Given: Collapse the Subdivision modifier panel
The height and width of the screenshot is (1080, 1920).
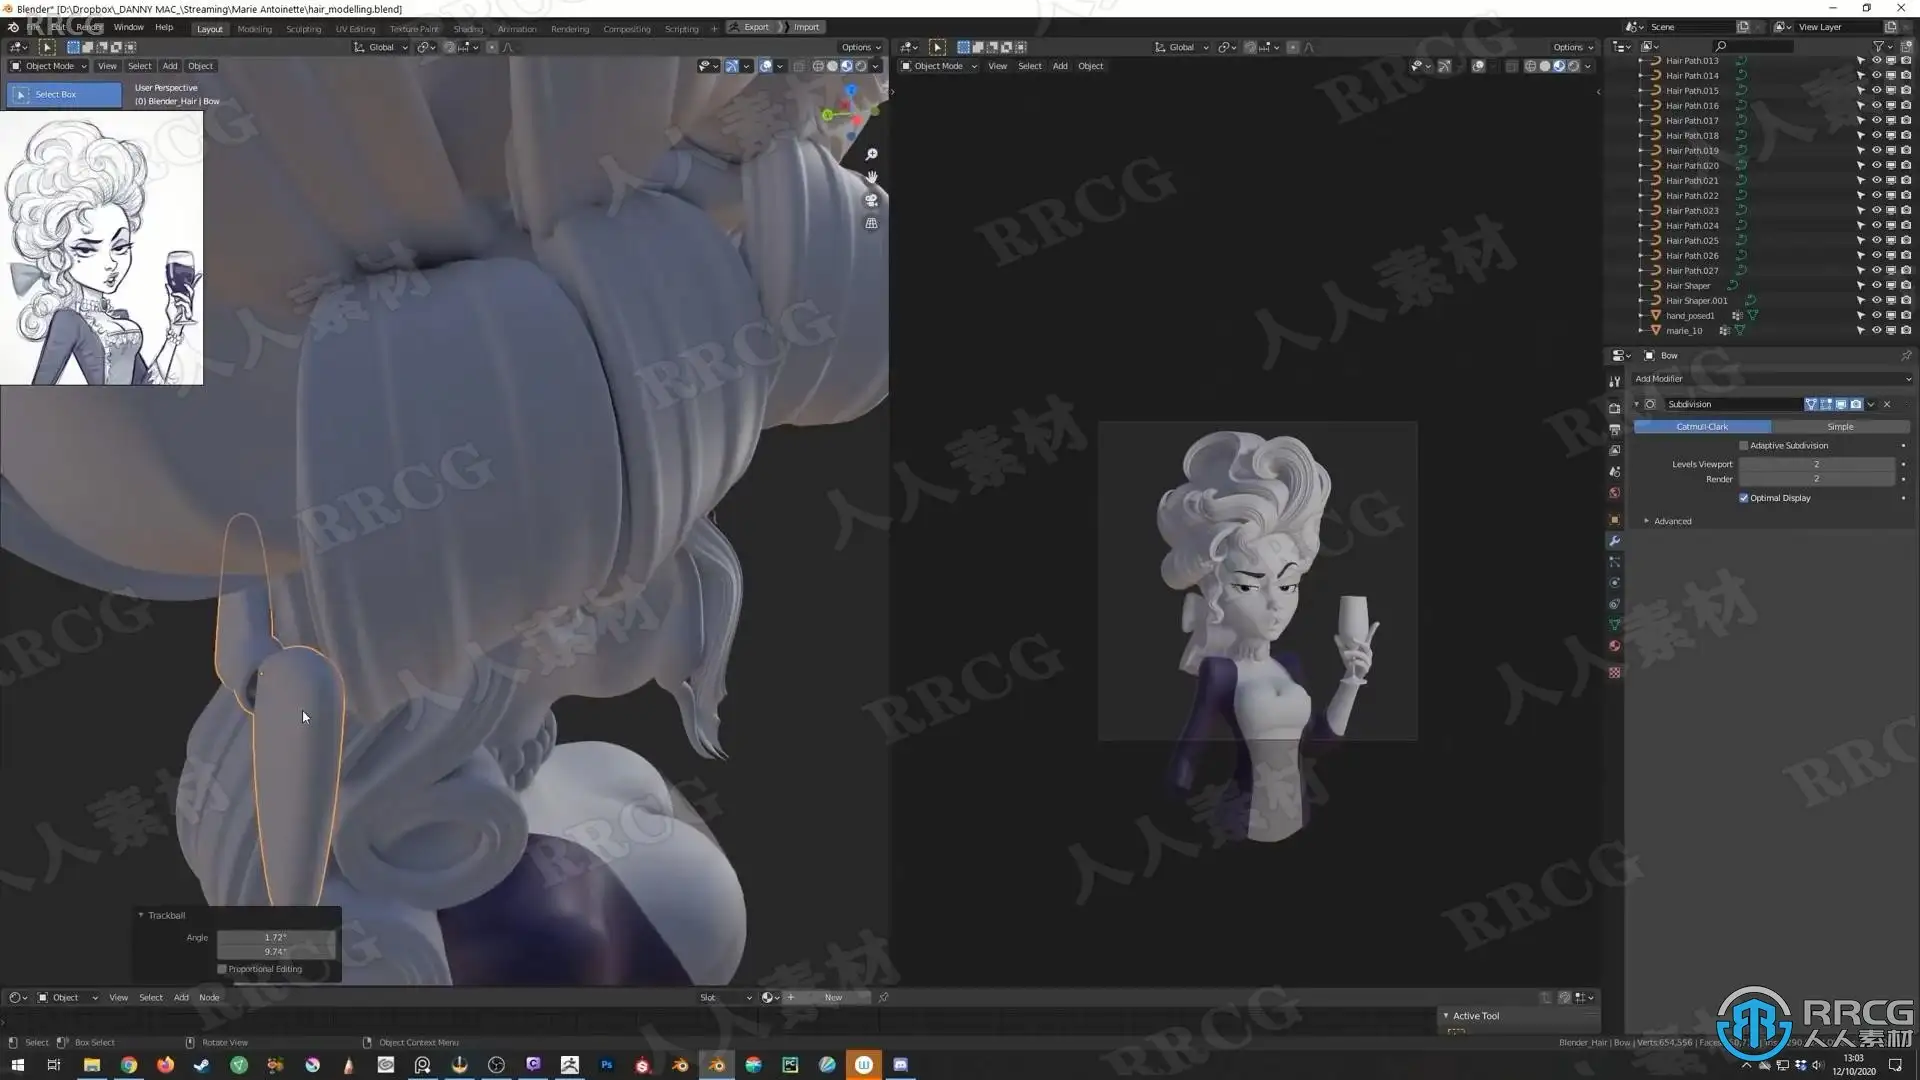Looking at the screenshot, I should 1637,404.
